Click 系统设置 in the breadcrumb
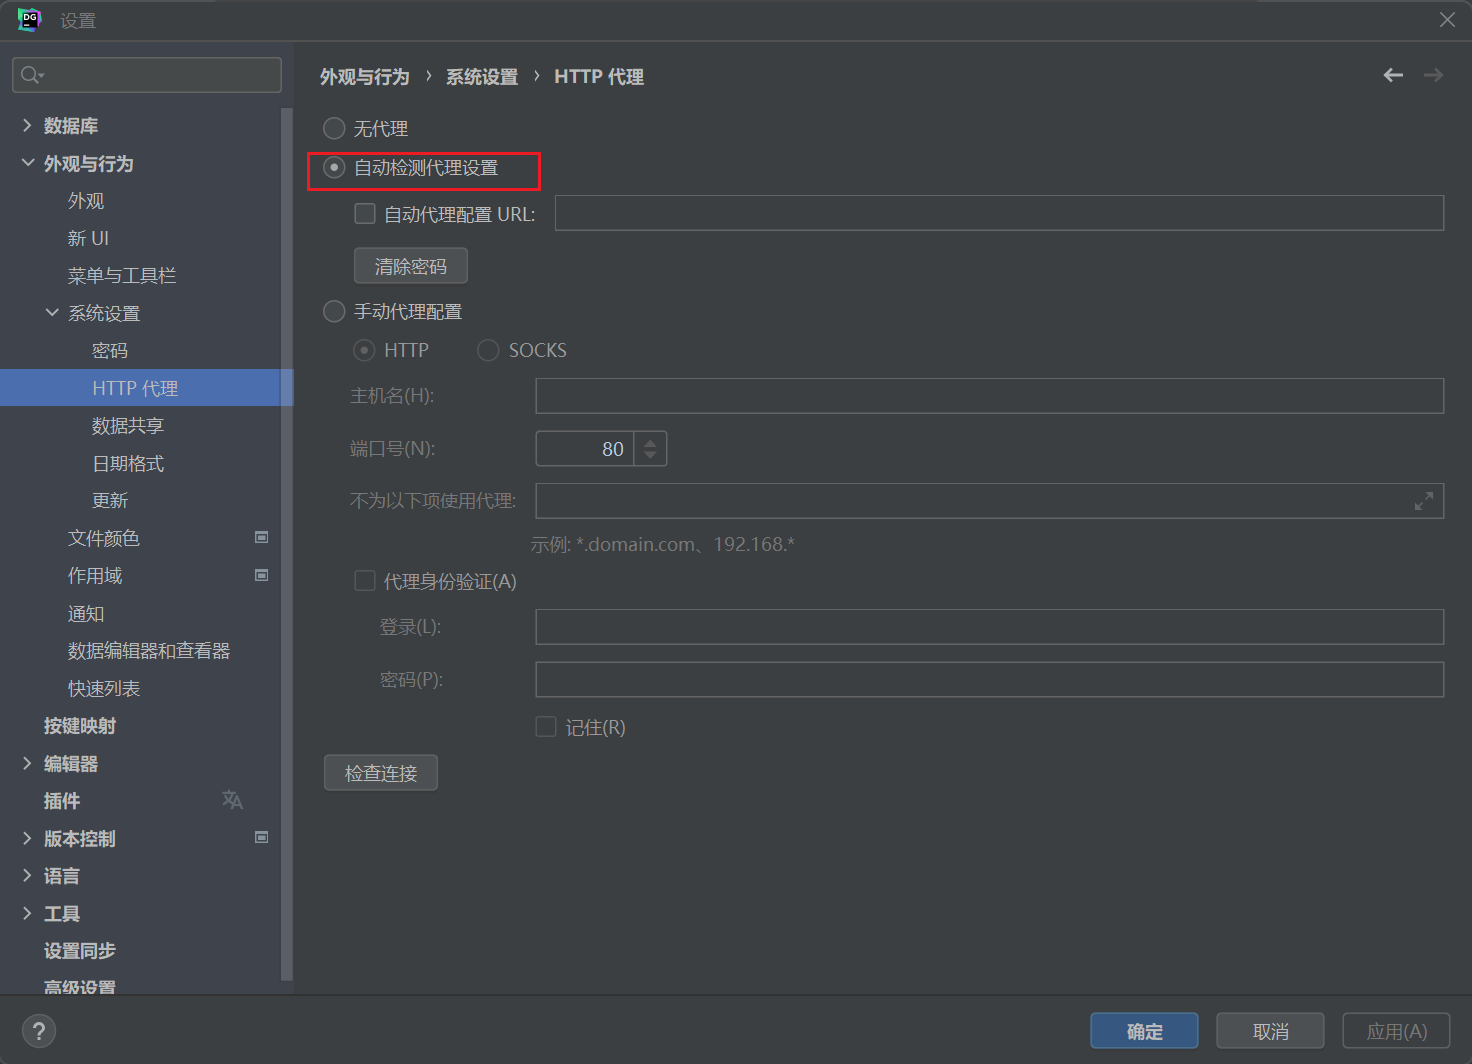This screenshot has height=1064, width=1472. click(x=482, y=77)
